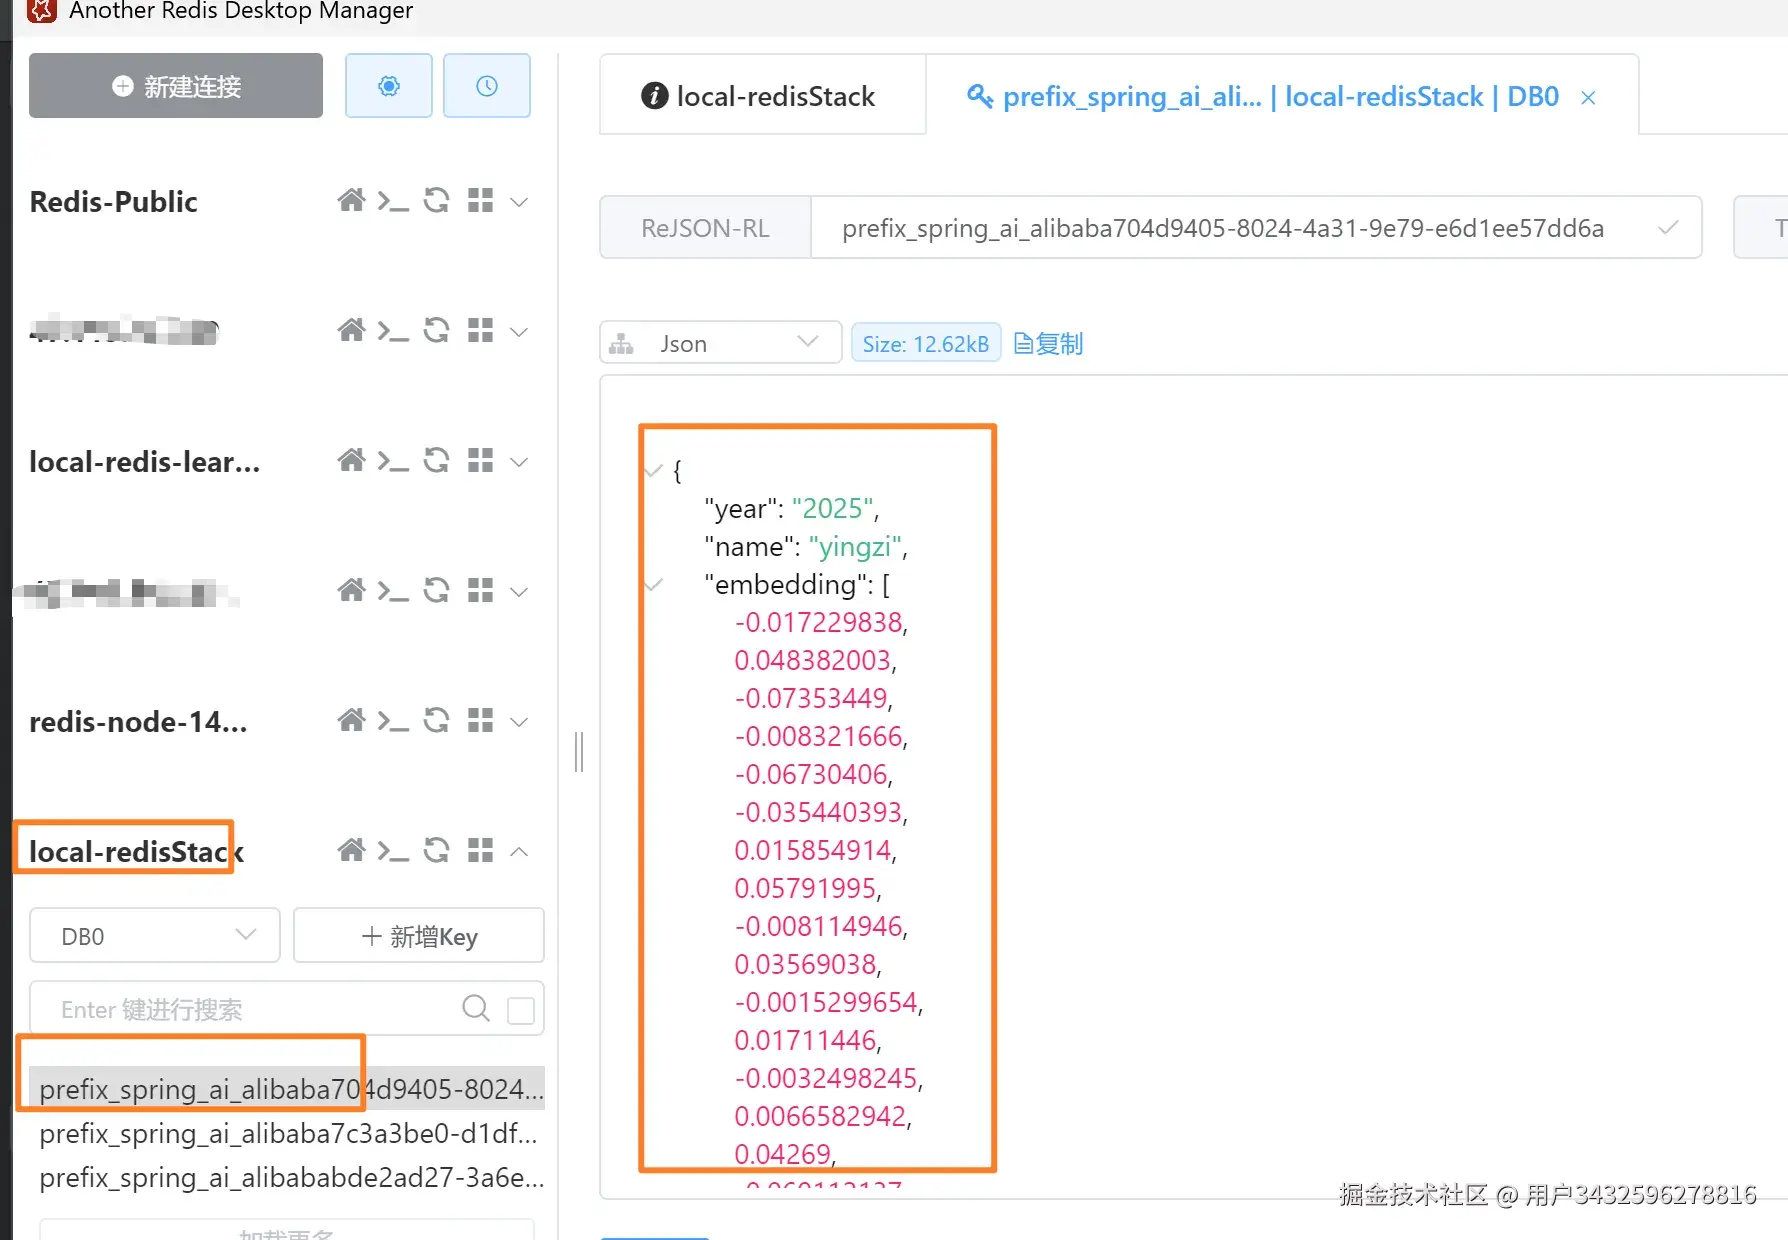1788x1240 pixels.
Task: Click the embedding value 0.015854914
Action: click(812, 850)
